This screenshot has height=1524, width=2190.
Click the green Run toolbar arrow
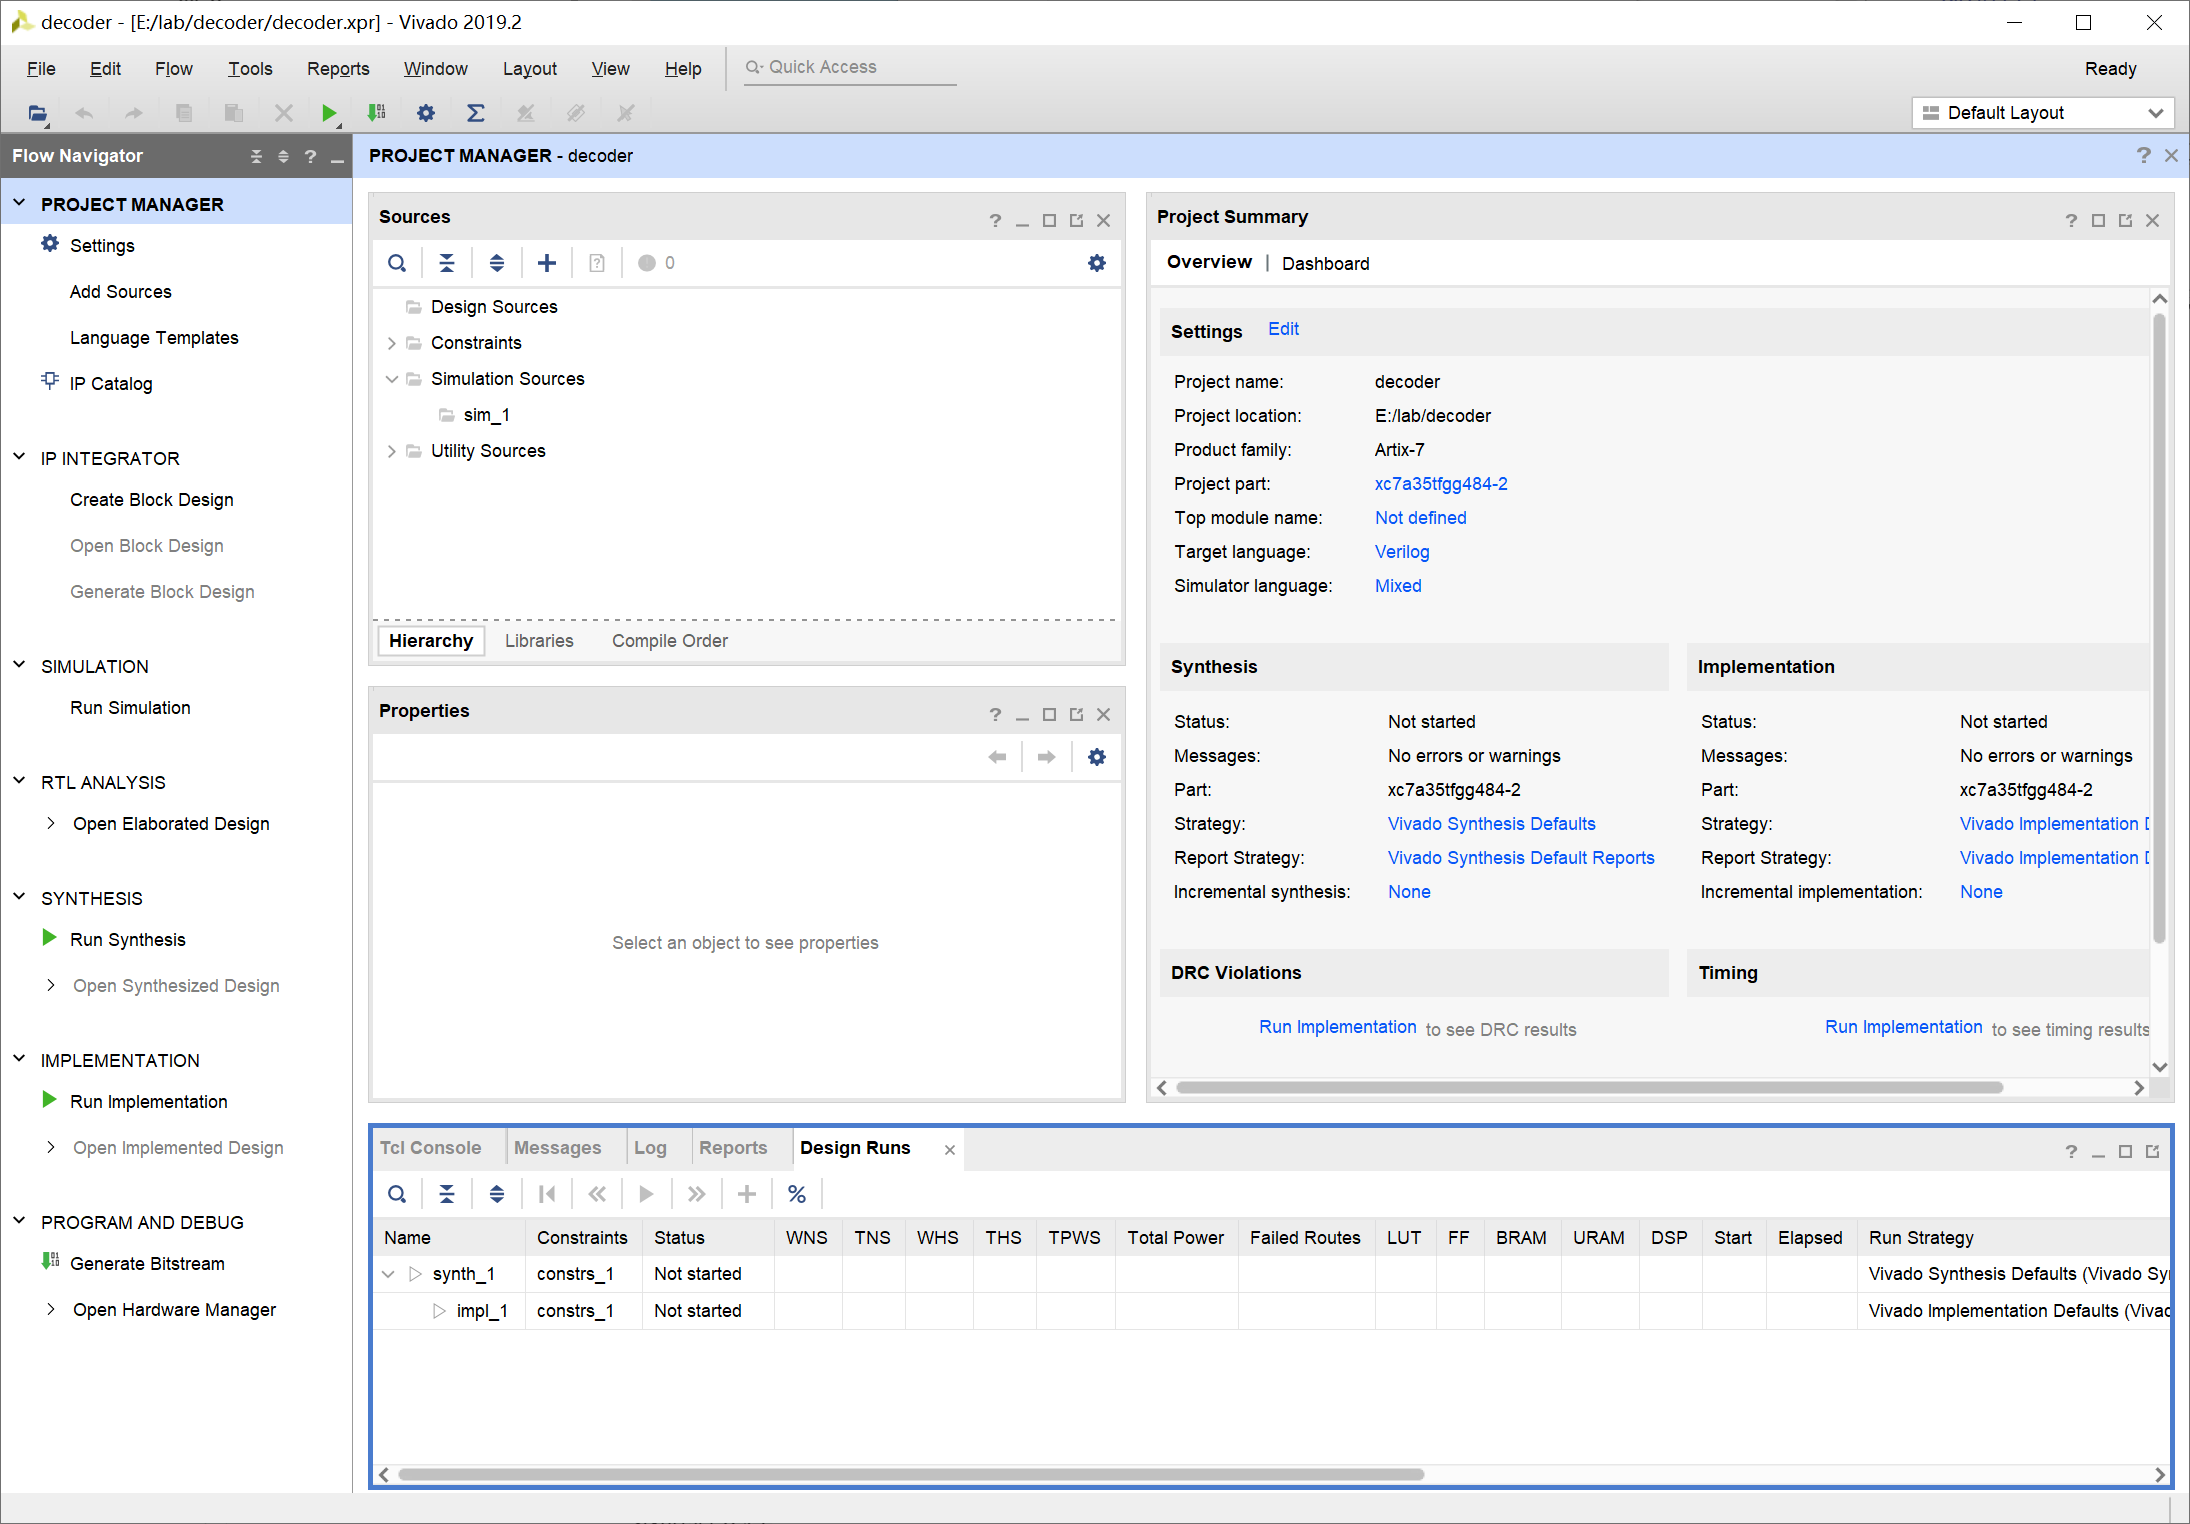tap(328, 113)
